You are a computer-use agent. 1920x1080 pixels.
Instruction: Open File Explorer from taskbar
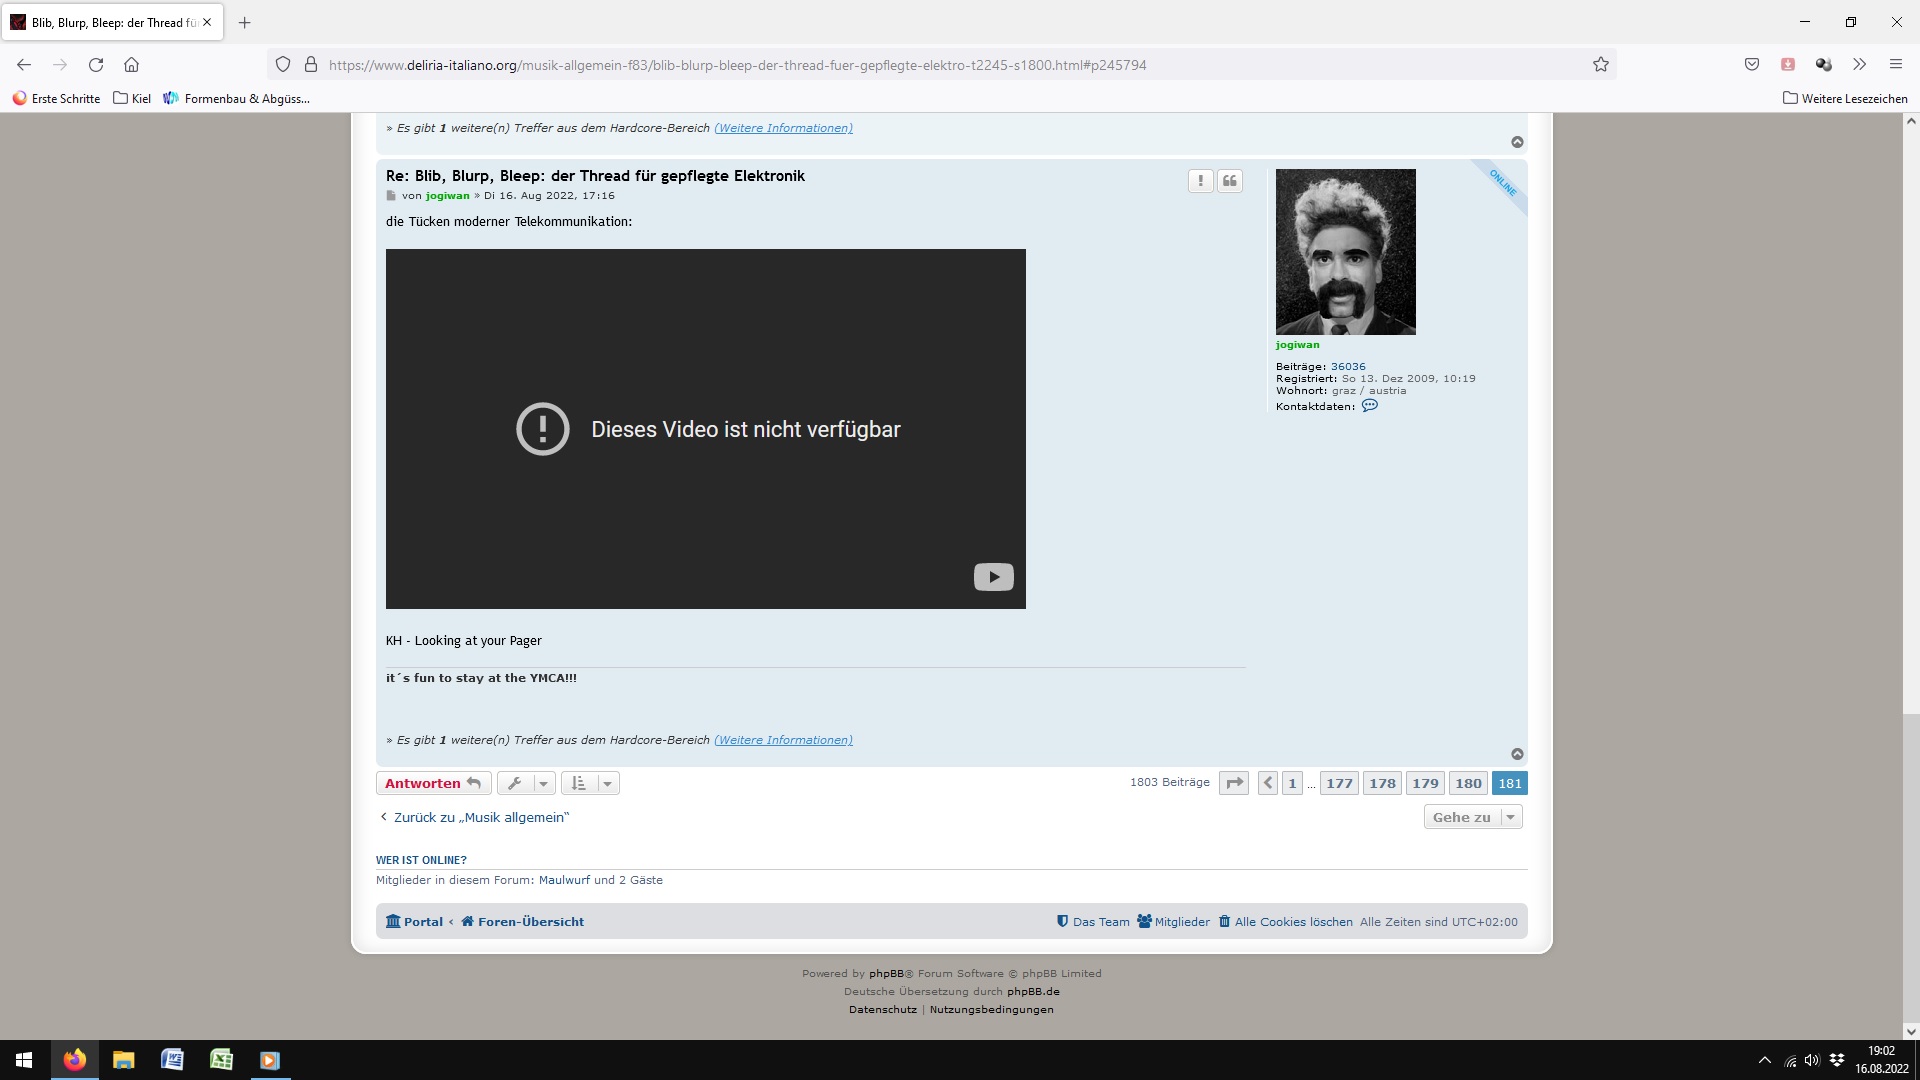(x=123, y=1060)
